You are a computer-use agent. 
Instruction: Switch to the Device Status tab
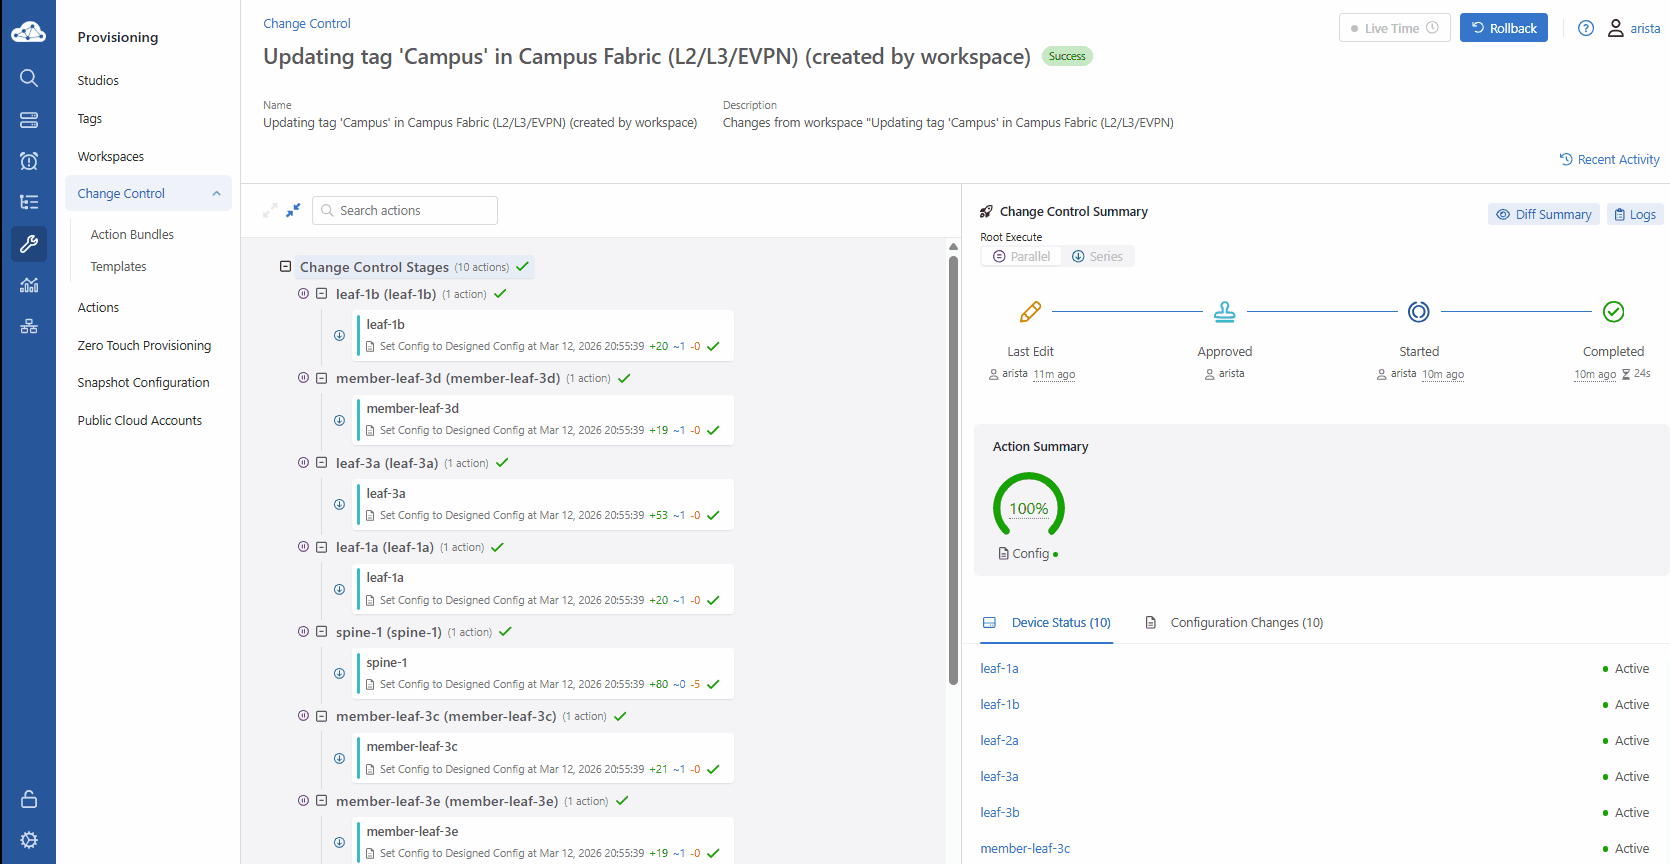[1047, 622]
